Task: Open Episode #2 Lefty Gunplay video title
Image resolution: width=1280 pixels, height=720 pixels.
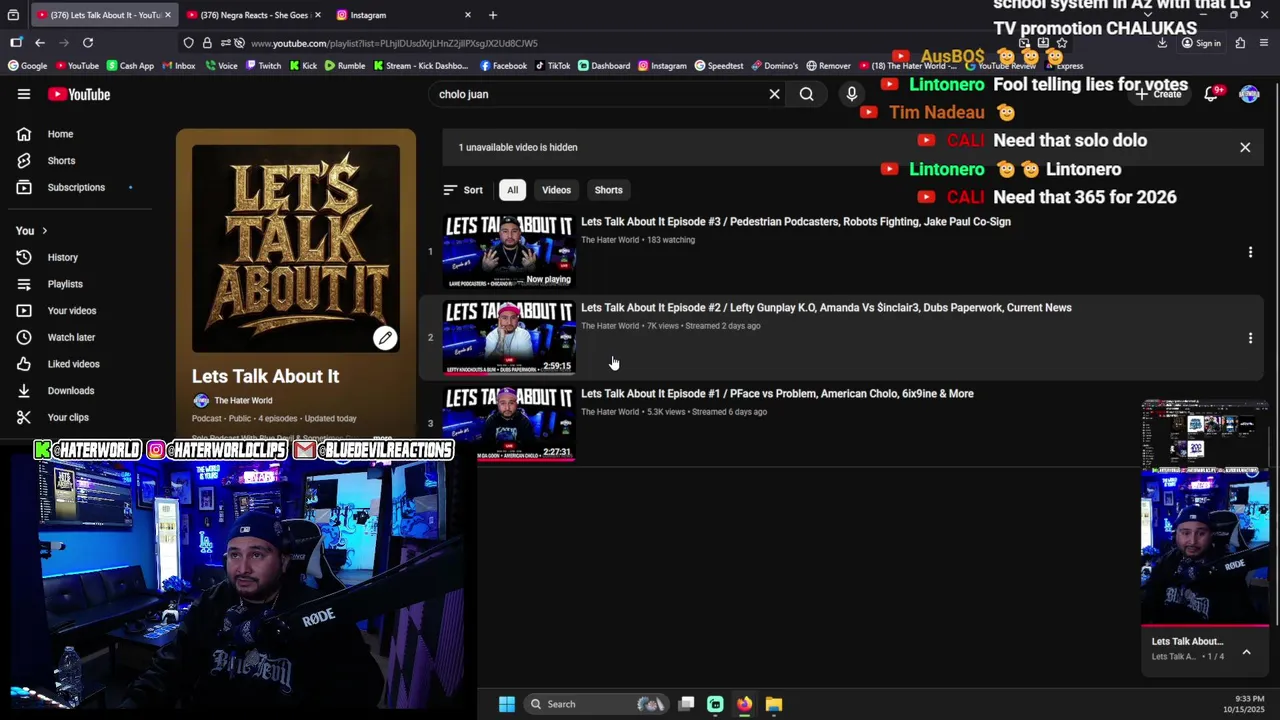Action: [826, 308]
